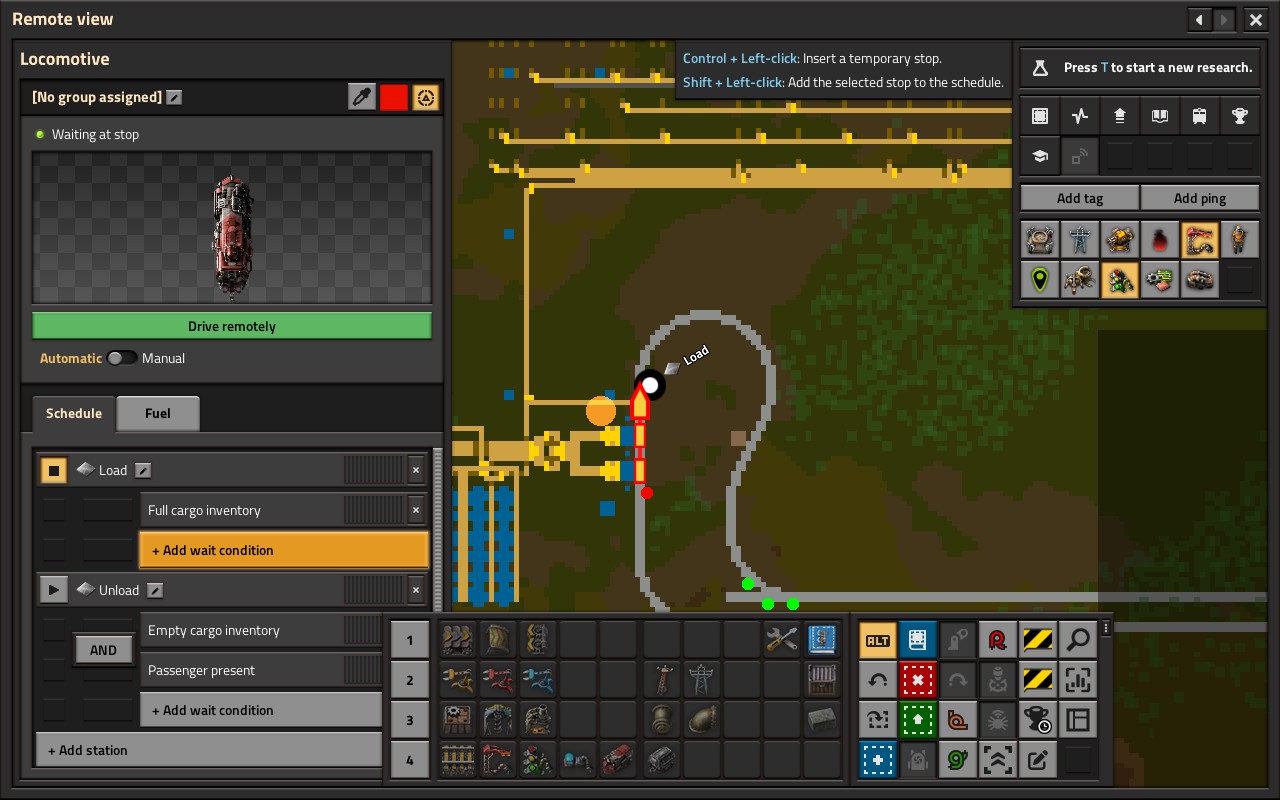Switch the Automatic/Manual train mode toggle
Screen dimensions: 1280x800
122,358
